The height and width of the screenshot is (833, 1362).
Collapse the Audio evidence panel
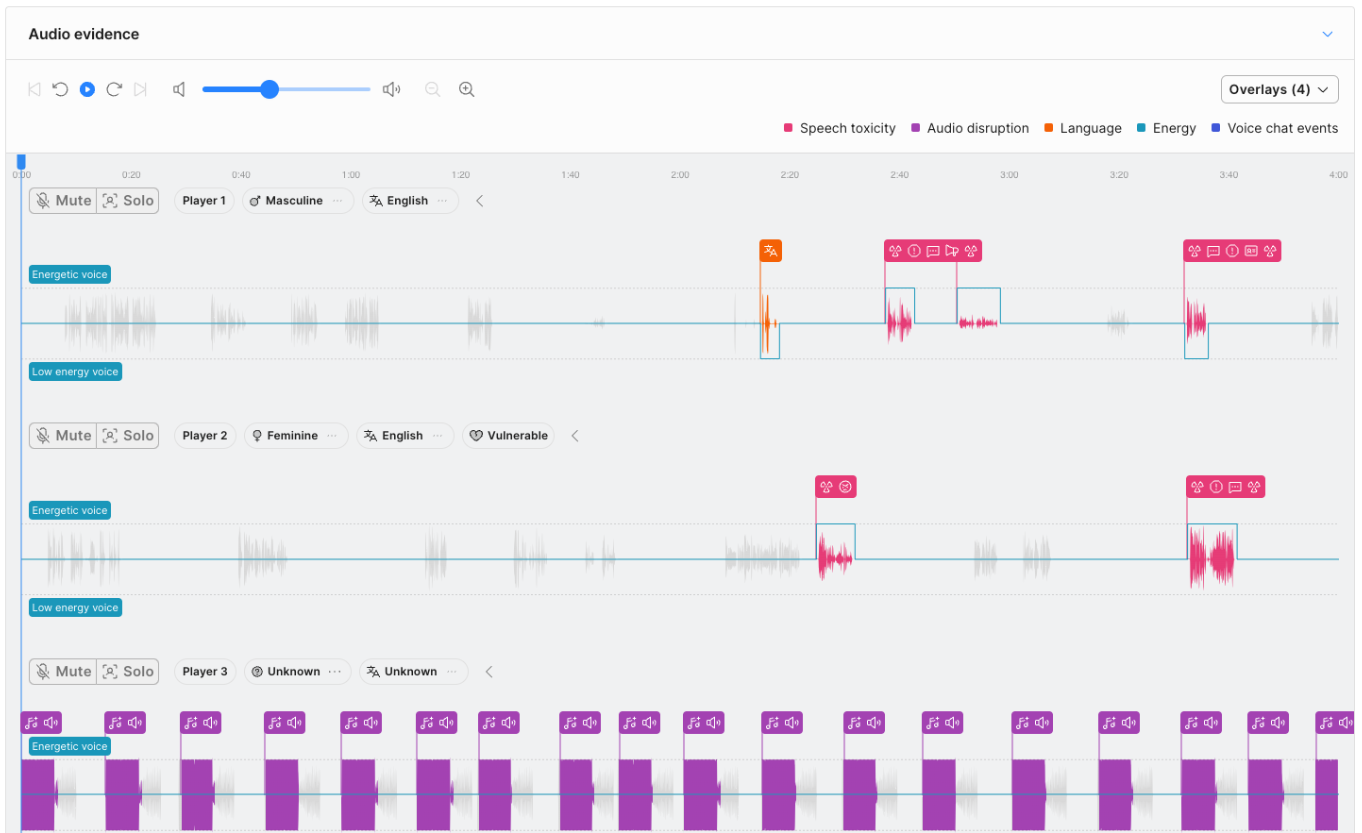pos(1327,34)
